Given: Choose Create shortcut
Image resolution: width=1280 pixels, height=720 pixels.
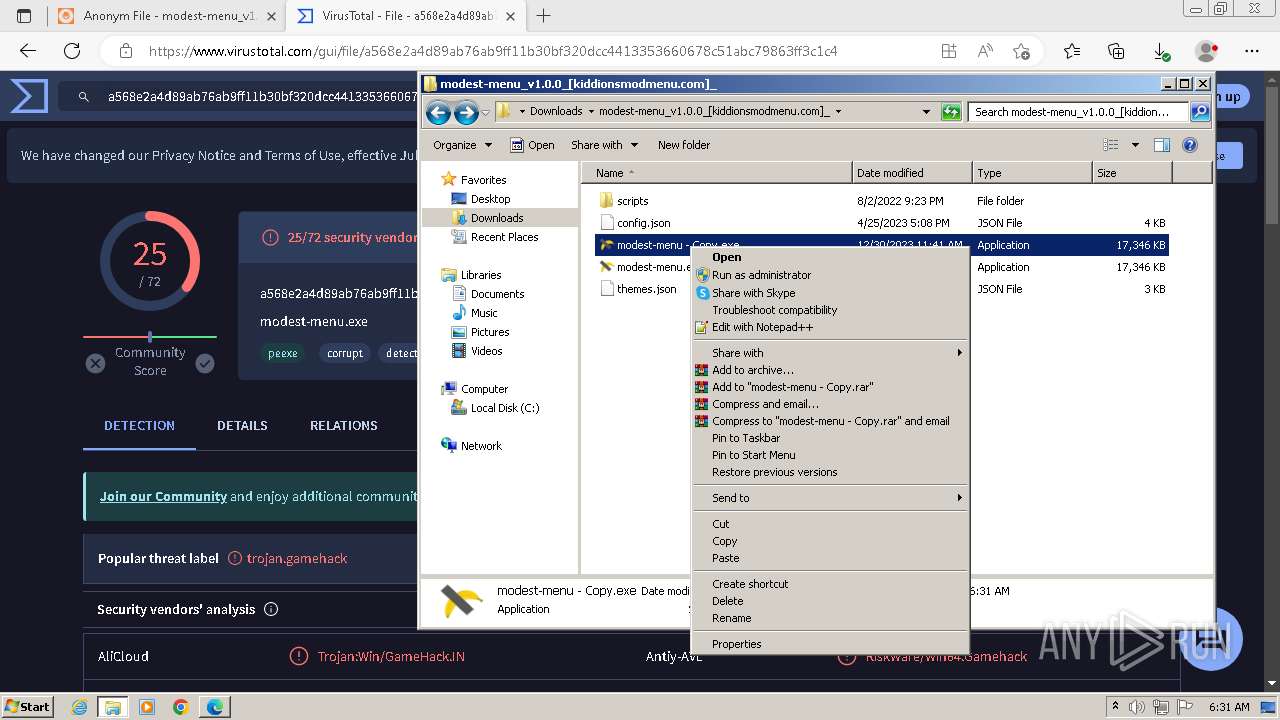Looking at the screenshot, I should (830, 584).
